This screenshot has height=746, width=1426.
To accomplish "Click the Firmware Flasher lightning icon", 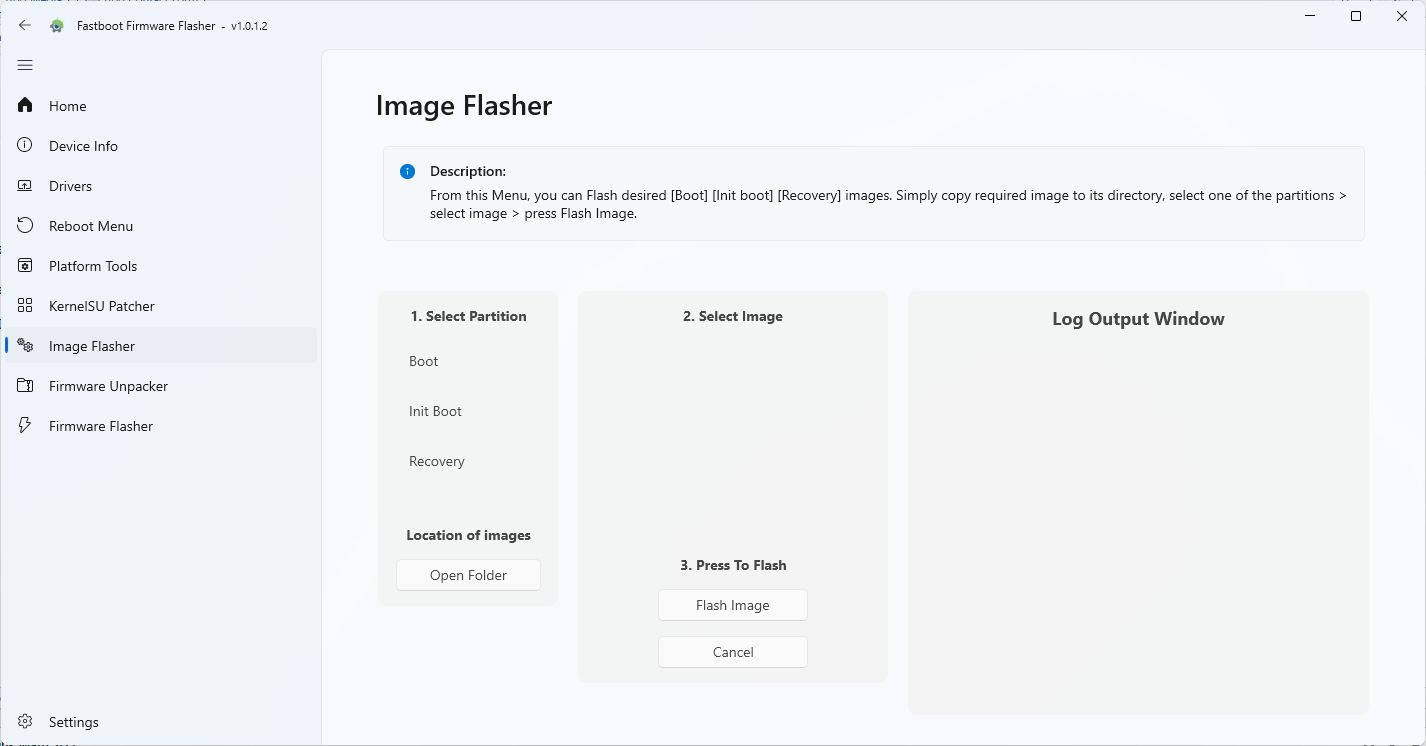I will 25,425.
